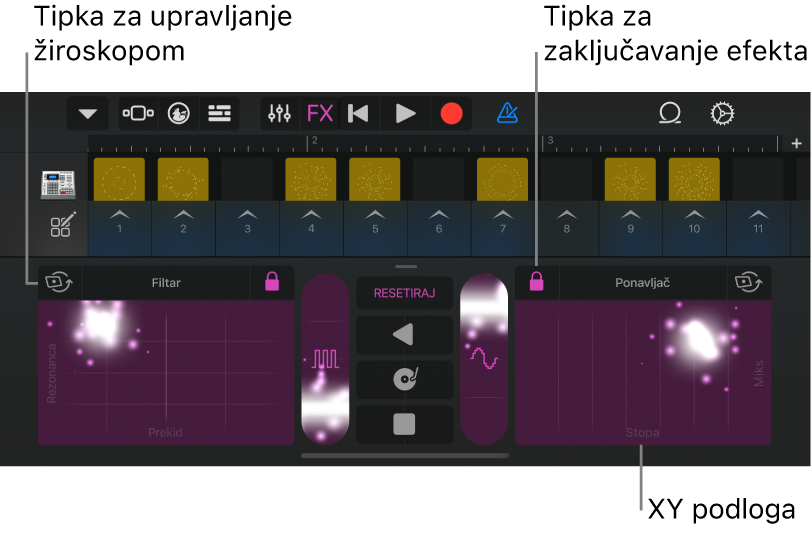The width and height of the screenshot is (811, 535).
Task: Open the Loop Browser icon
Action: (670, 113)
